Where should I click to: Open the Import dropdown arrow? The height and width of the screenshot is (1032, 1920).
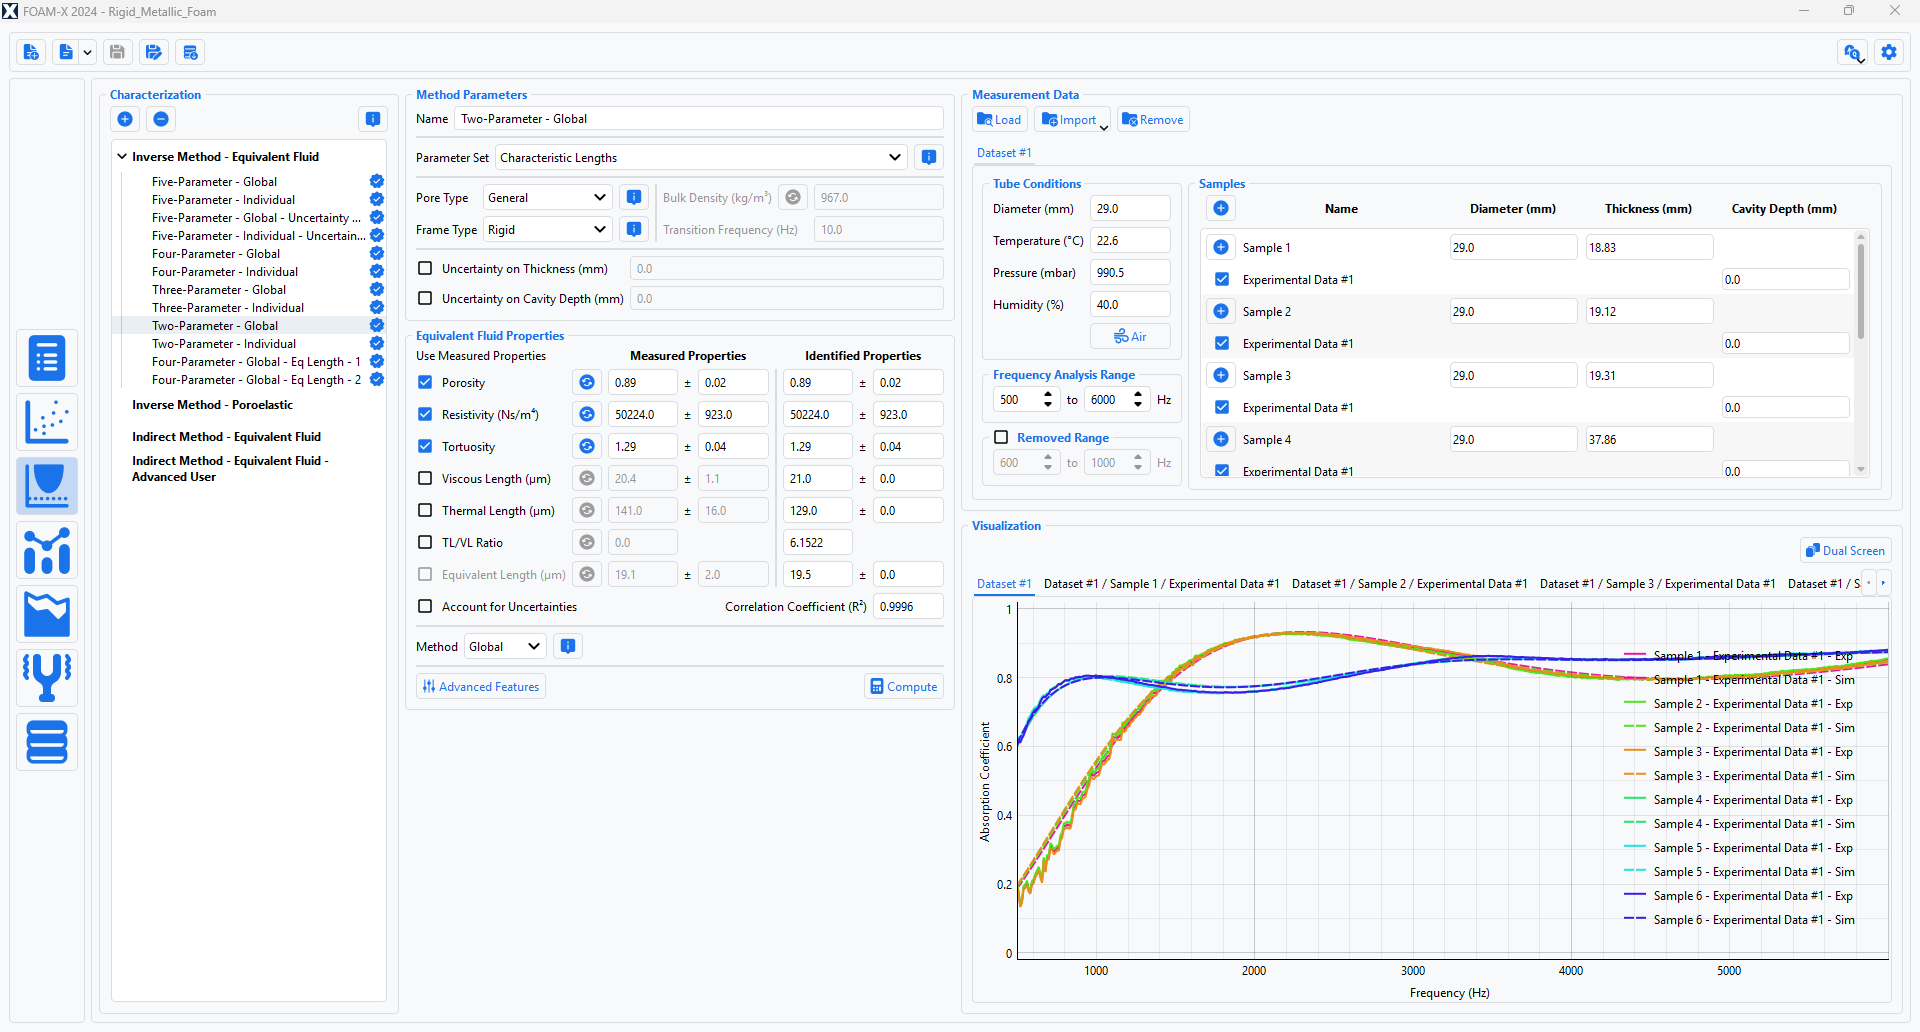pyautogui.click(x=1104, y=126)
